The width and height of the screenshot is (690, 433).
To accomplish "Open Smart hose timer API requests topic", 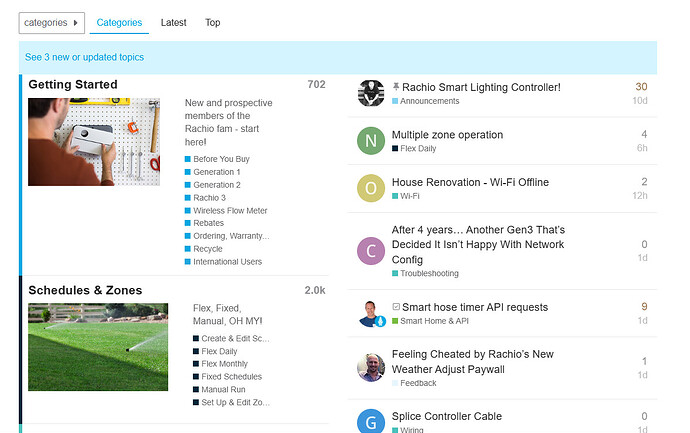I will pos(475,307).
